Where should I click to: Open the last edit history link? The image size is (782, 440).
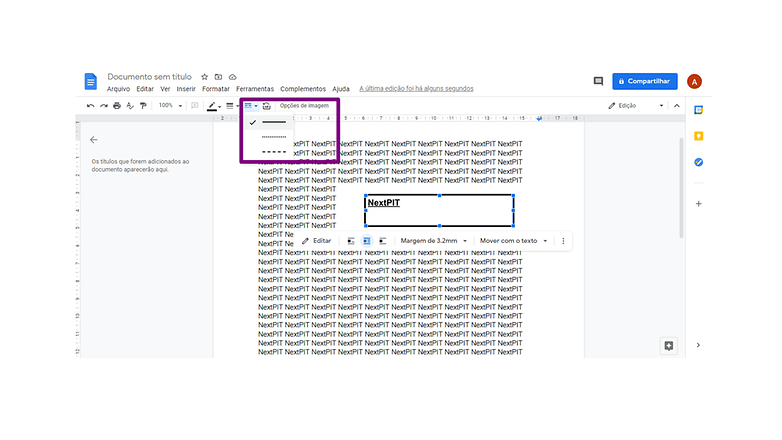(416, 89)
